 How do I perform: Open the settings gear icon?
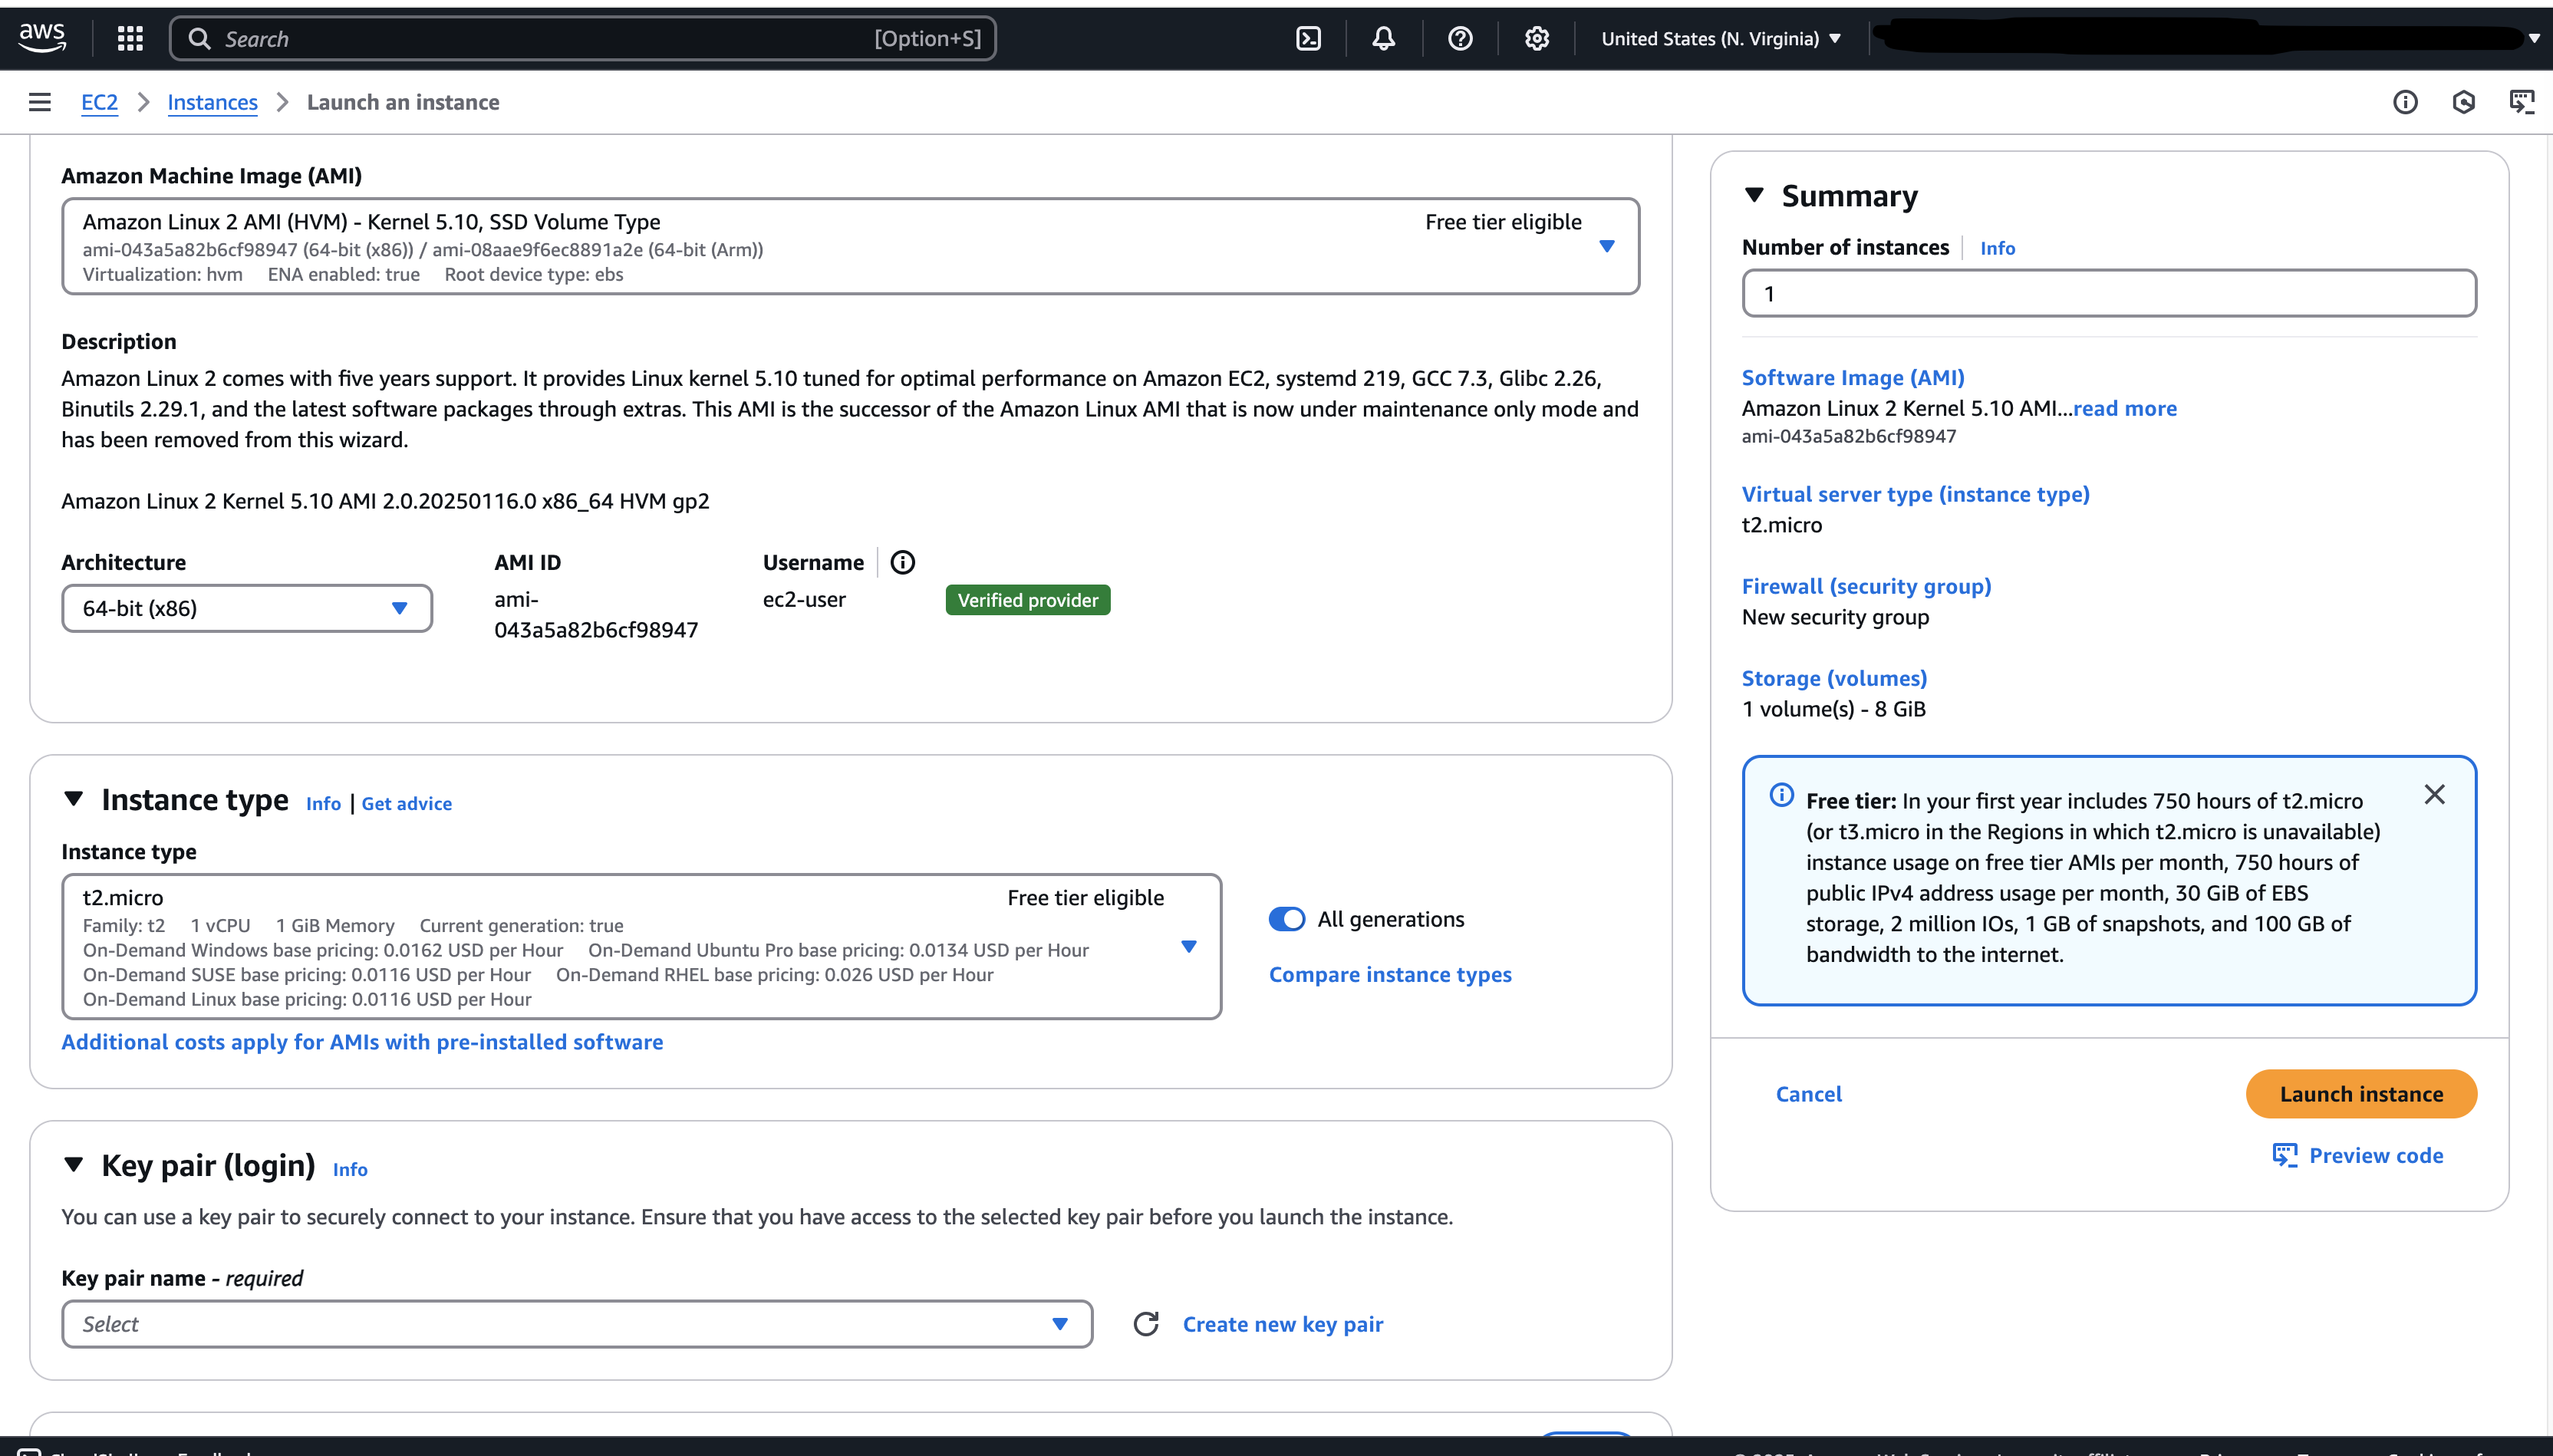(1537, 38)
